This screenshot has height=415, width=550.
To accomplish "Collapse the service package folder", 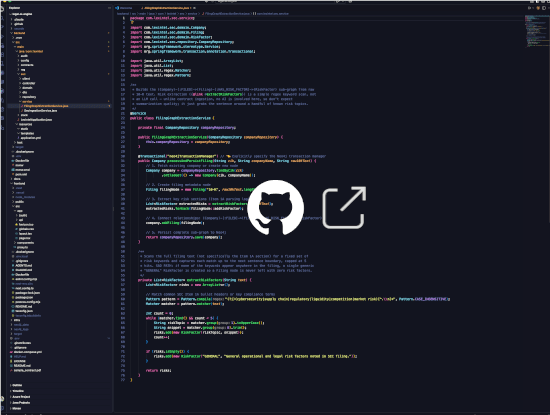I will pos(27,101).
